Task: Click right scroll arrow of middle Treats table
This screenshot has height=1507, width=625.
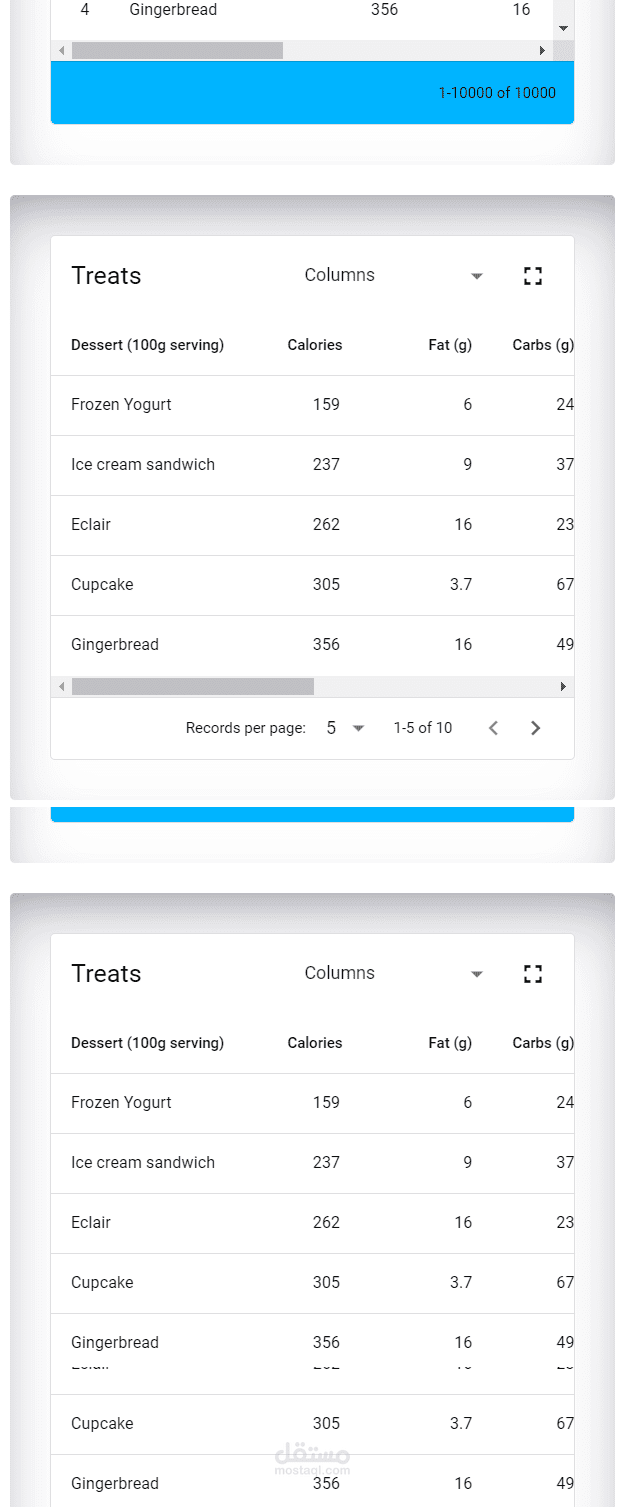Action: coord(563,687)
